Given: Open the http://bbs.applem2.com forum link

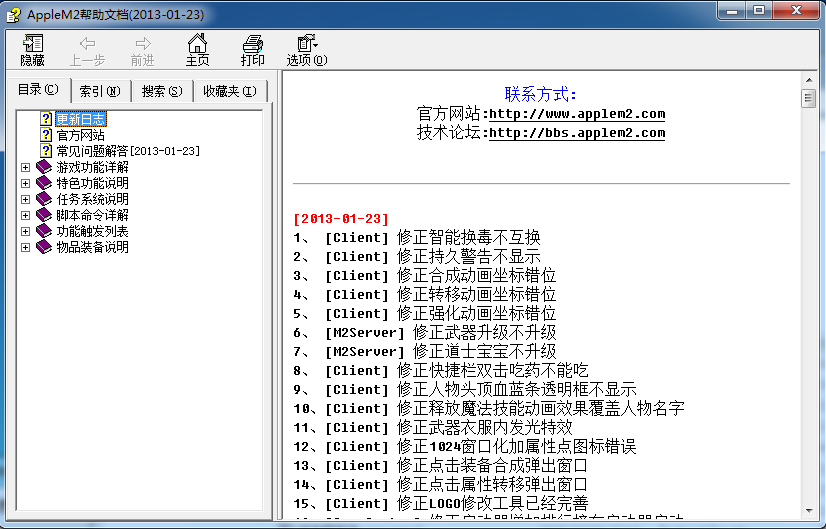Looking at the screenshot, I should [x=577, y=133].
